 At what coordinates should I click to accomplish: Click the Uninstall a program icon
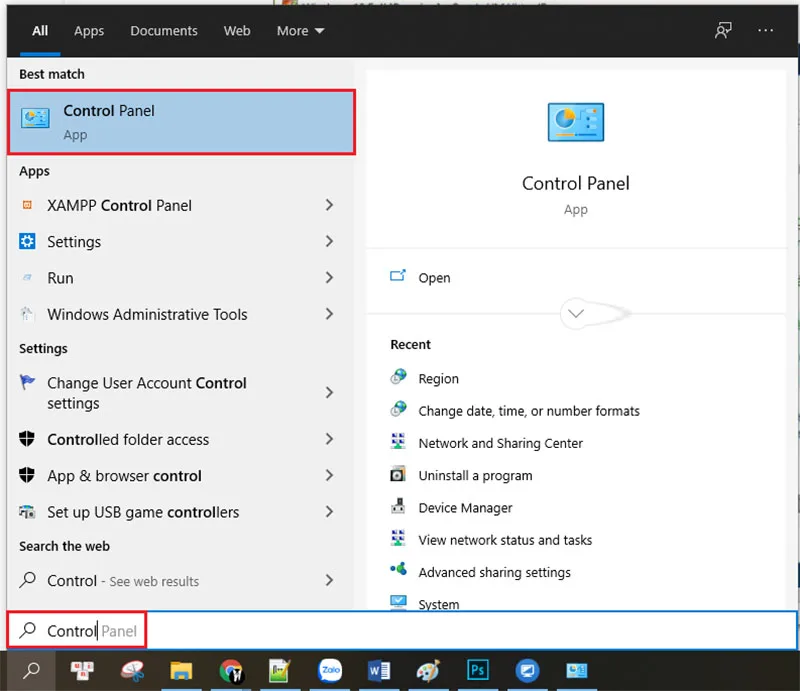[398, 474]
